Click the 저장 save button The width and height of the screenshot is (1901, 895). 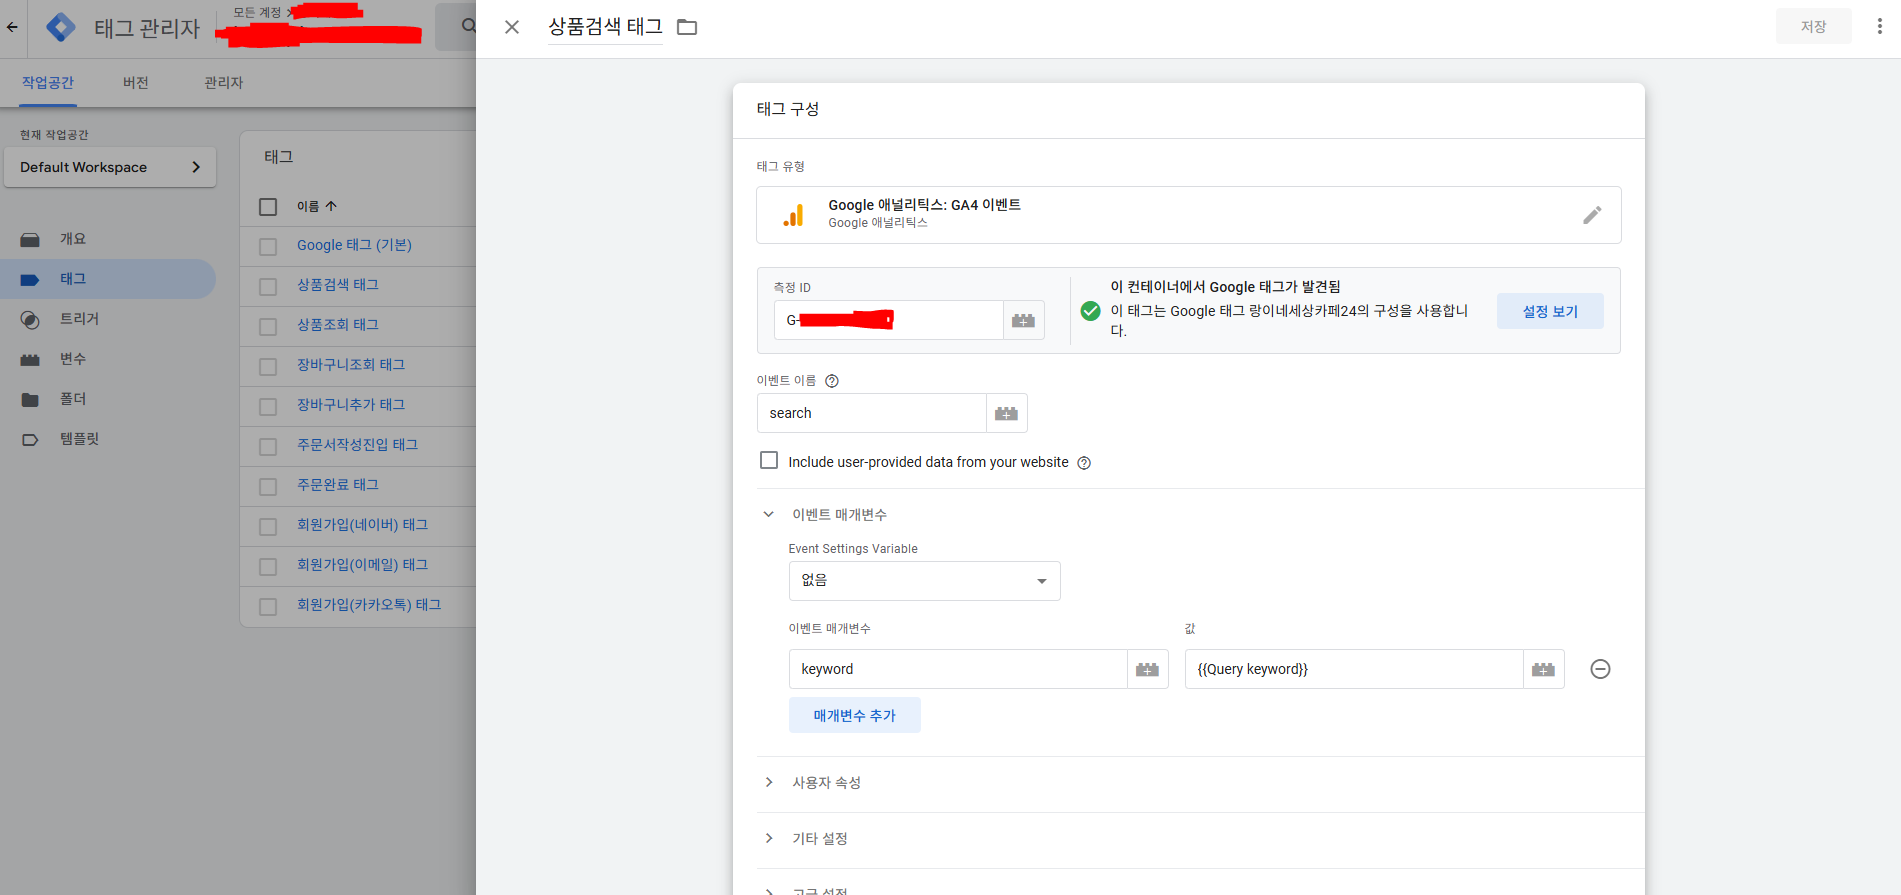pos(1813,27)
